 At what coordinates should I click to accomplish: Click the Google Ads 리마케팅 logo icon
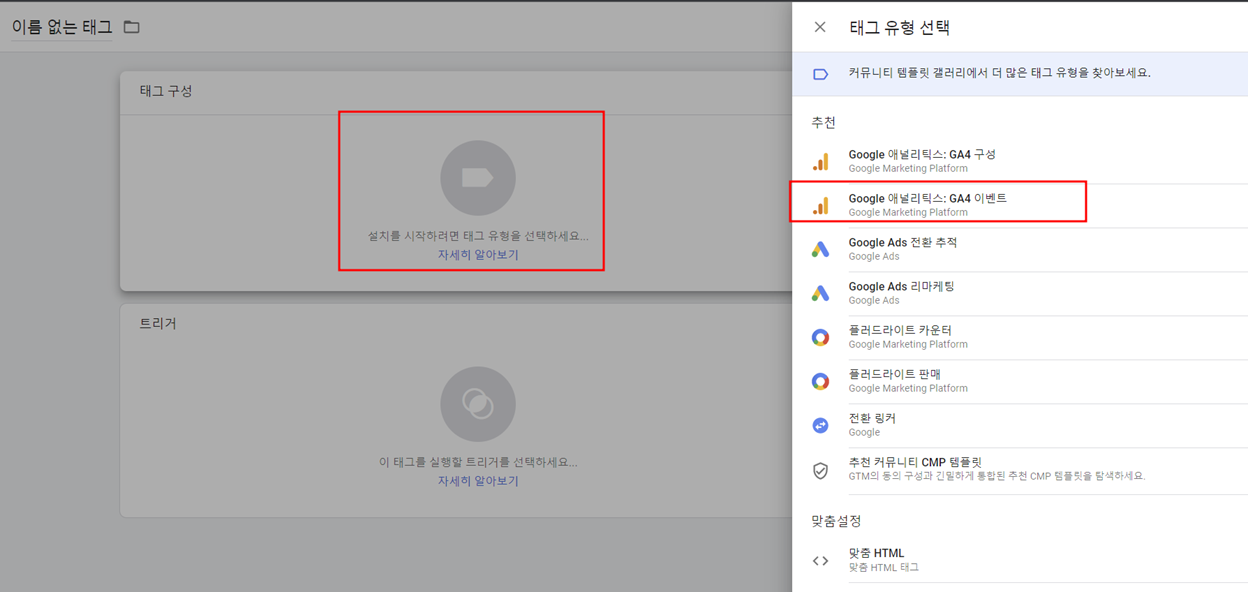[820, 293]
